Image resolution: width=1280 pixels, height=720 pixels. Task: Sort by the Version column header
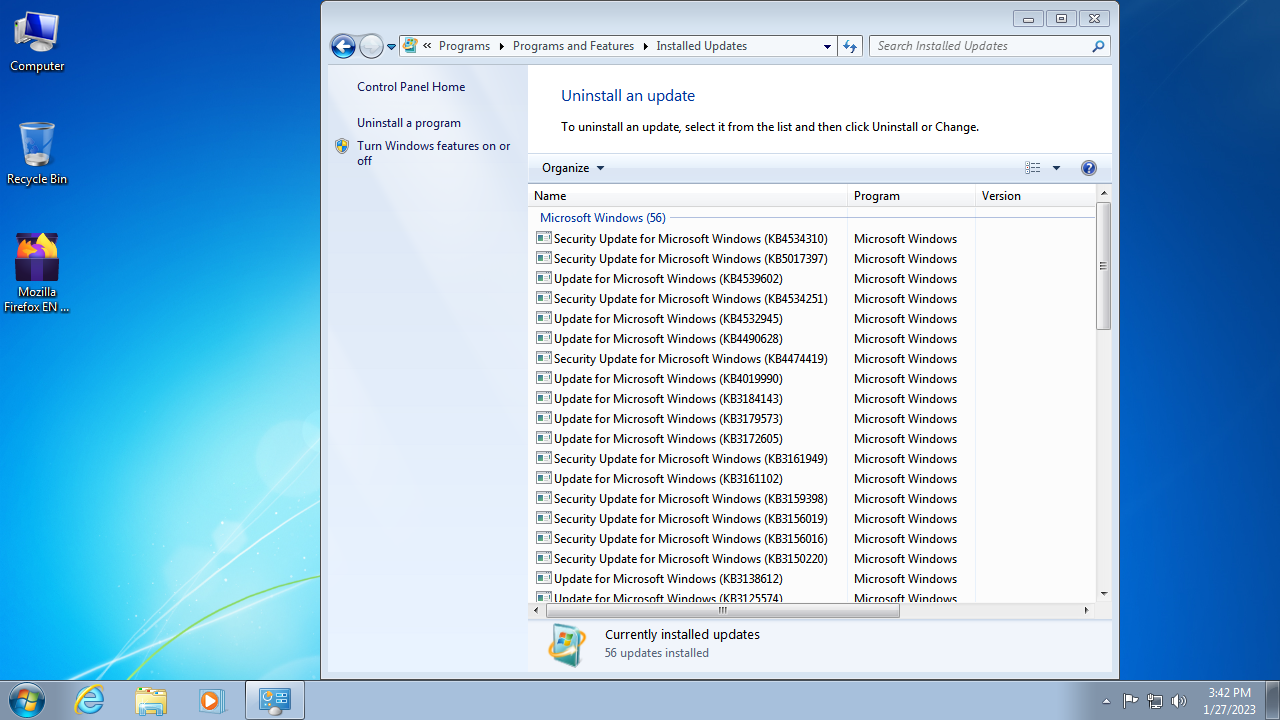(1035, 196)
